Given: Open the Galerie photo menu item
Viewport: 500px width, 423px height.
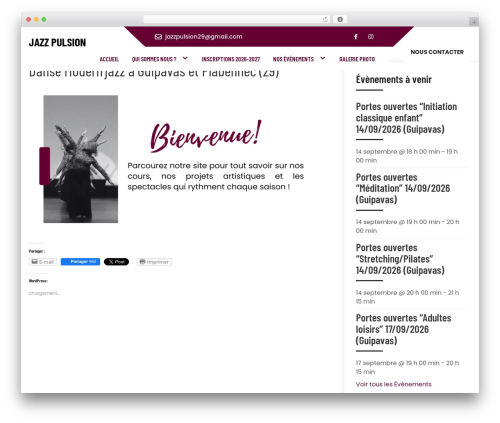Looking at the screenshot, I should click(x=357, y=59).
